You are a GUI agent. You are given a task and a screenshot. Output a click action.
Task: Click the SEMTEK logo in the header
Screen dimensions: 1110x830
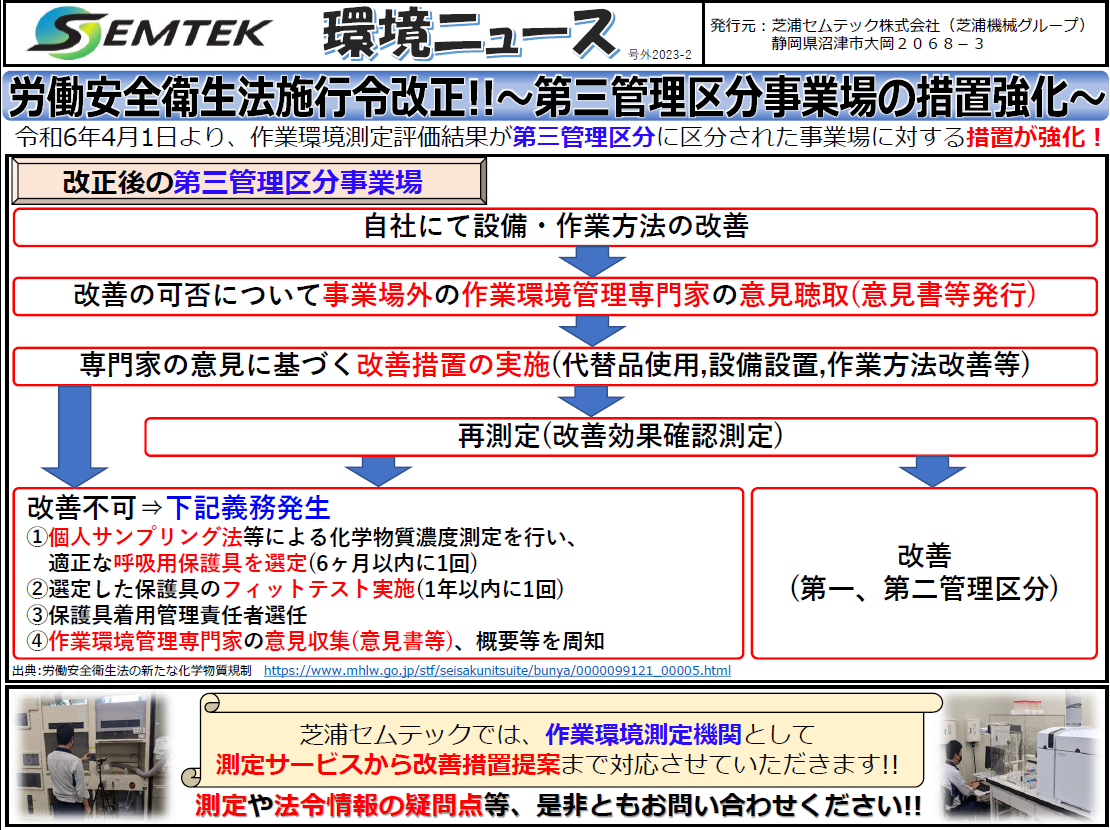tap(150, 33)
